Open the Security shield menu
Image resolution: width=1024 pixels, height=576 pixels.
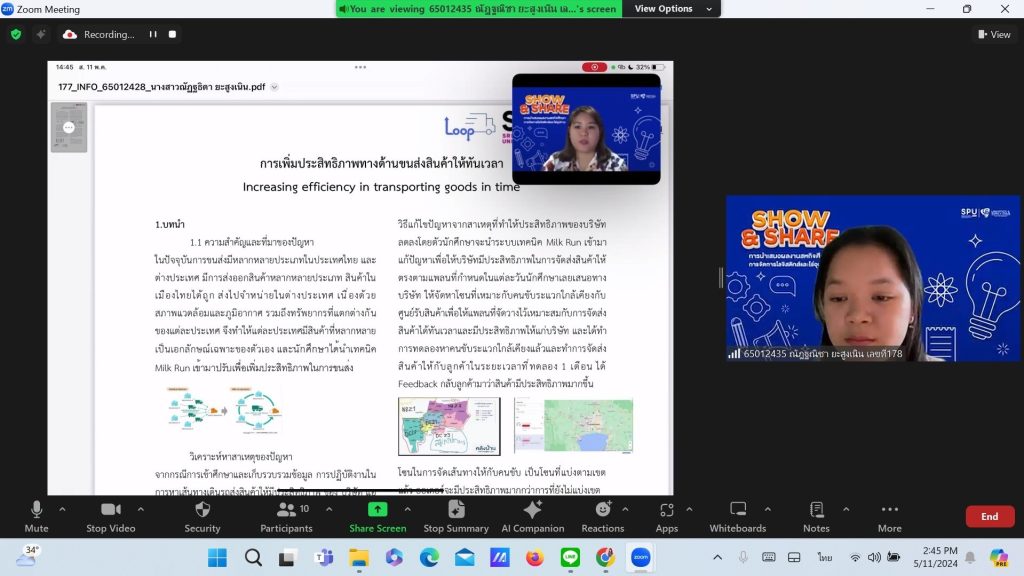click(202, 516)
